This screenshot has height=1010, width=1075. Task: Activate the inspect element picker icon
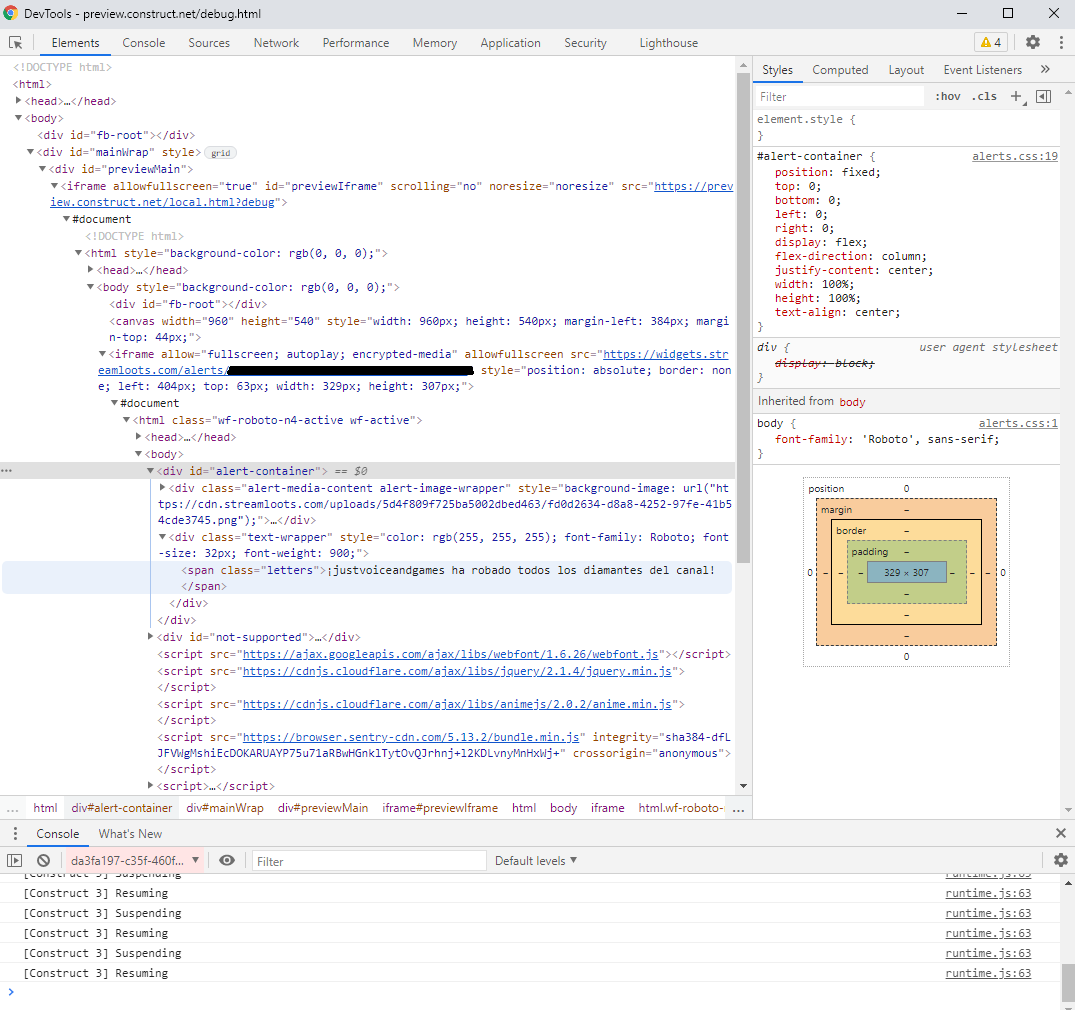click(x=16, y=43)
